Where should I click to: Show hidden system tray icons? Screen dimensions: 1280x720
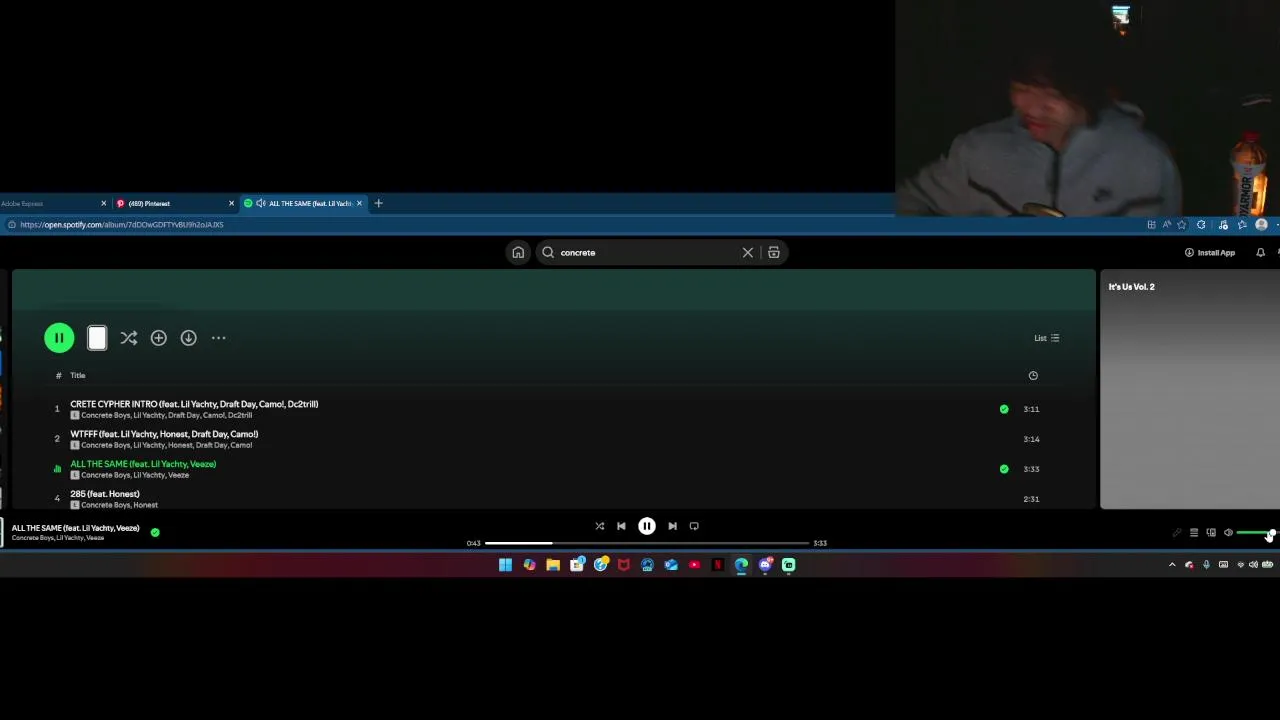point(1172,565)
